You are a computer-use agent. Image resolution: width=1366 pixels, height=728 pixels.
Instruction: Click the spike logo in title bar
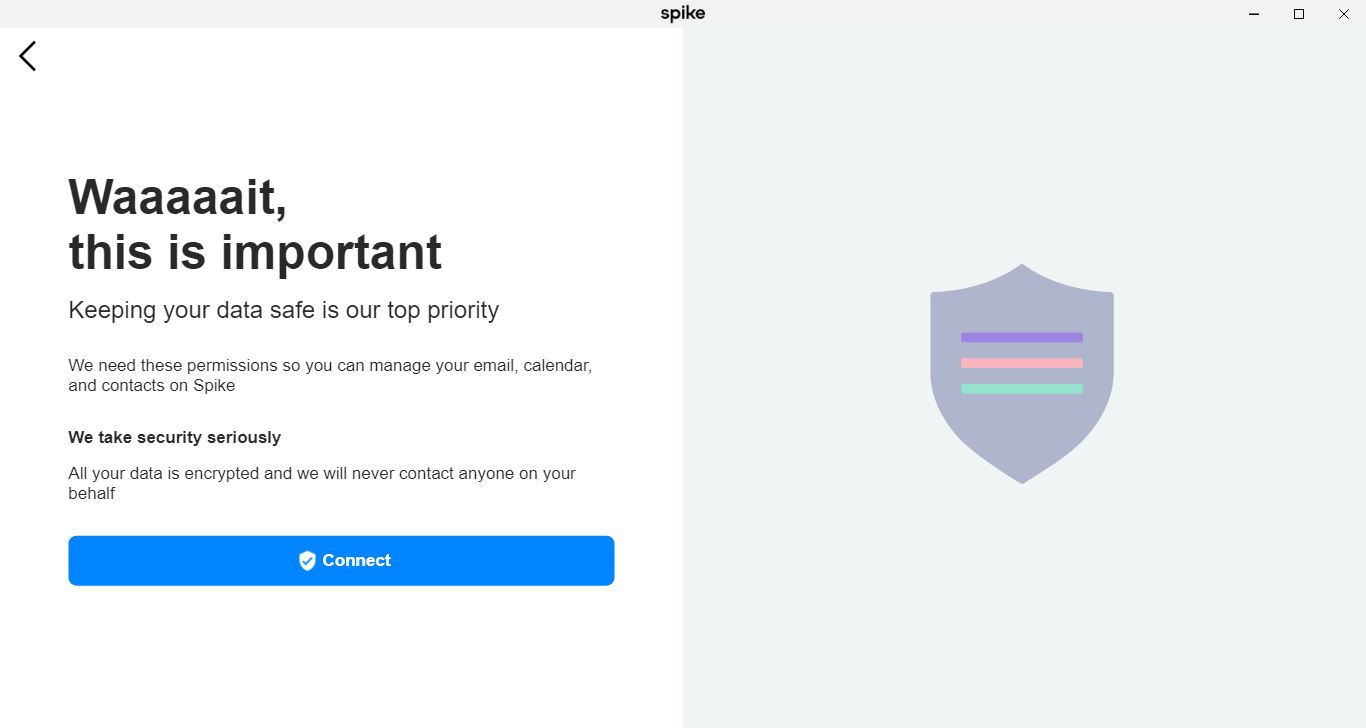coord(683,14)
